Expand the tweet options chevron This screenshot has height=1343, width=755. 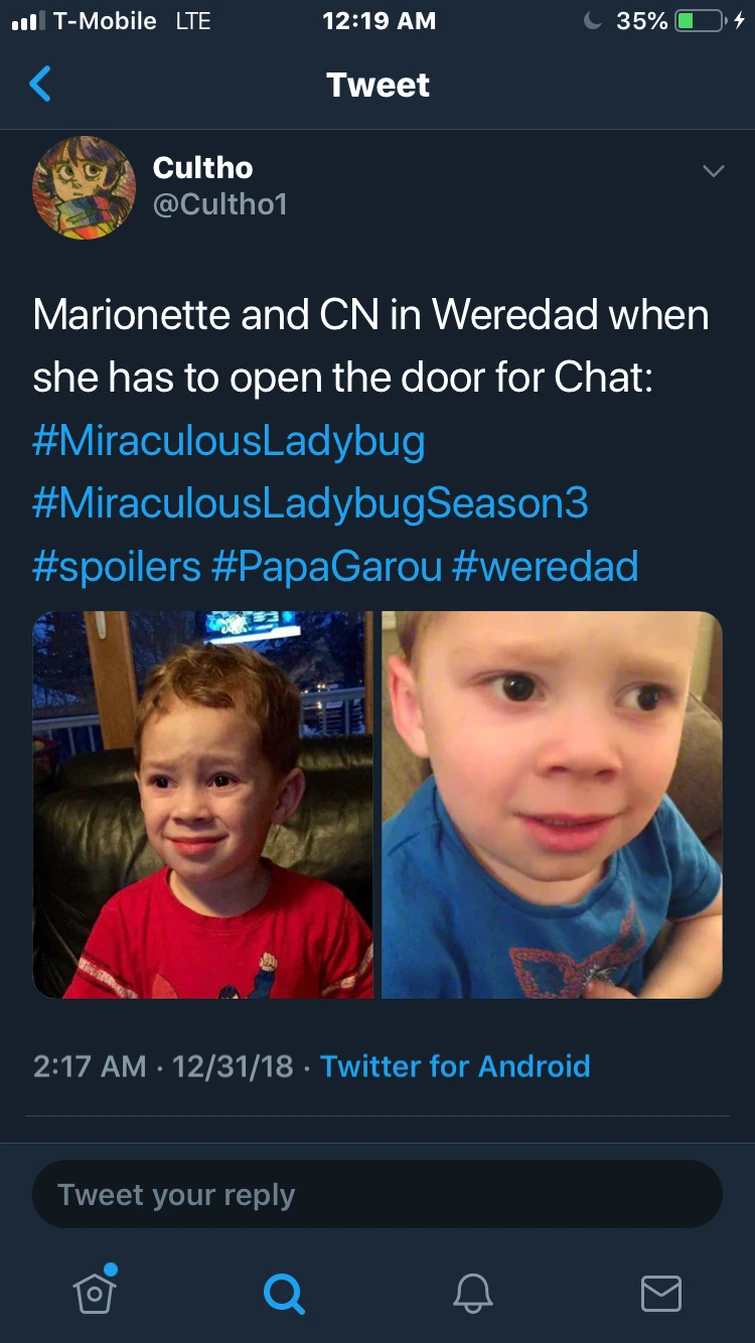(713, 172)
